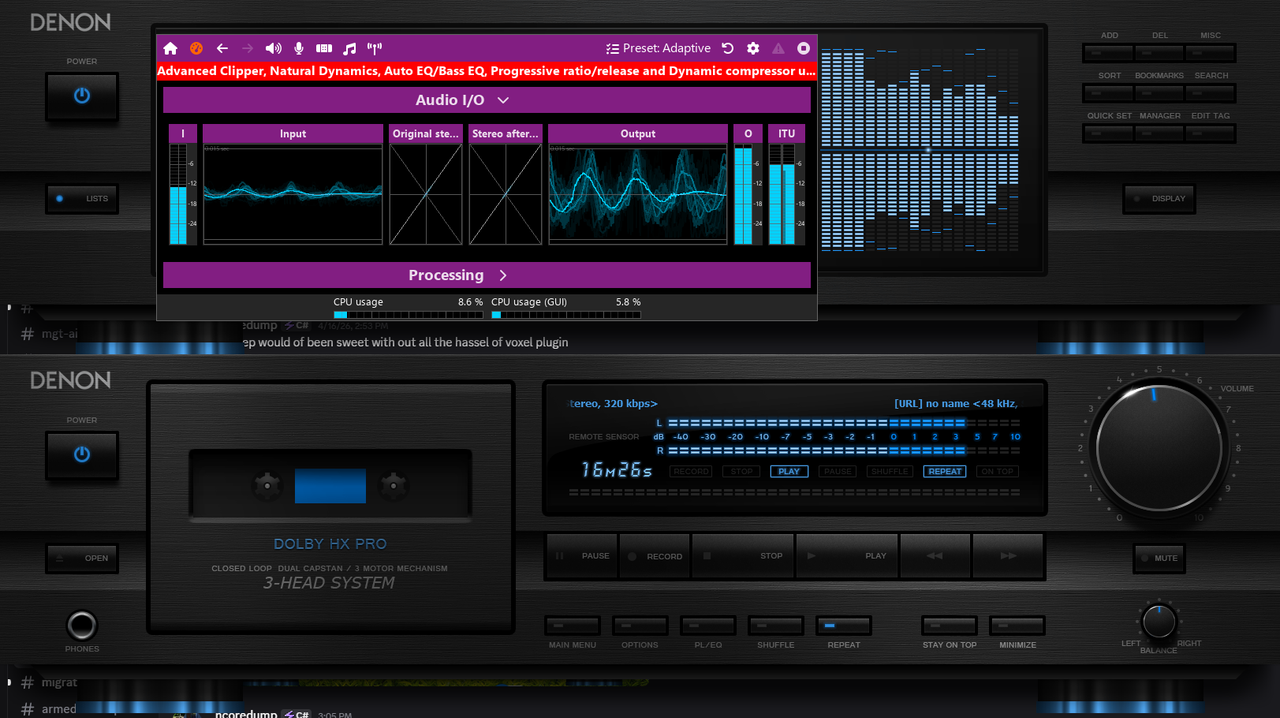Adjust the BALANCE knob

(1159, 622)
